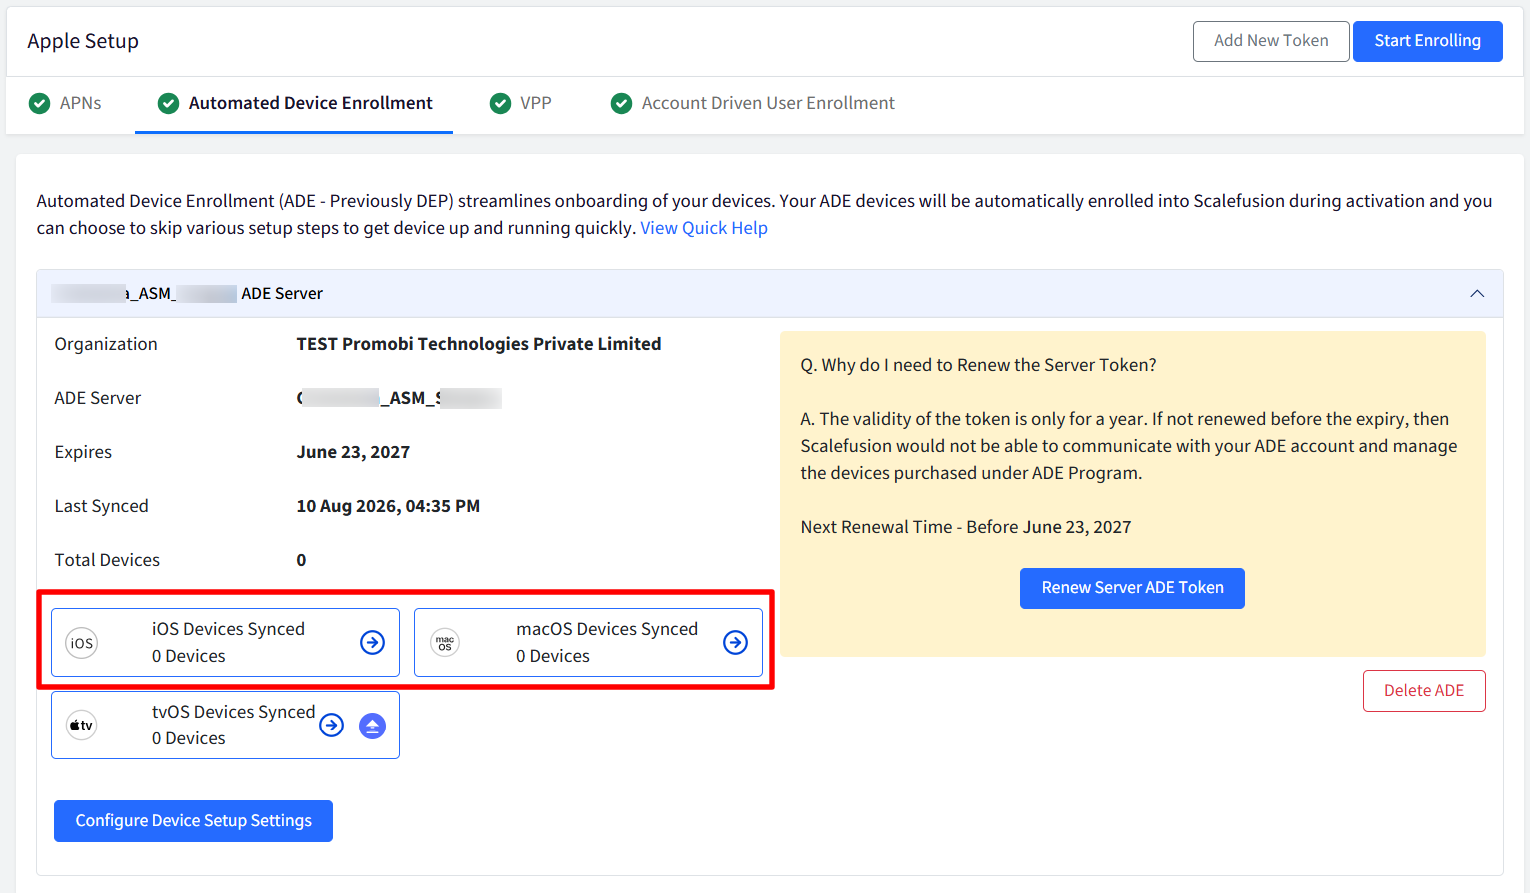Open tvOS Devices Synced arrow icon
This screenshot has height=893, width=1530.
[x=331, y=725]
